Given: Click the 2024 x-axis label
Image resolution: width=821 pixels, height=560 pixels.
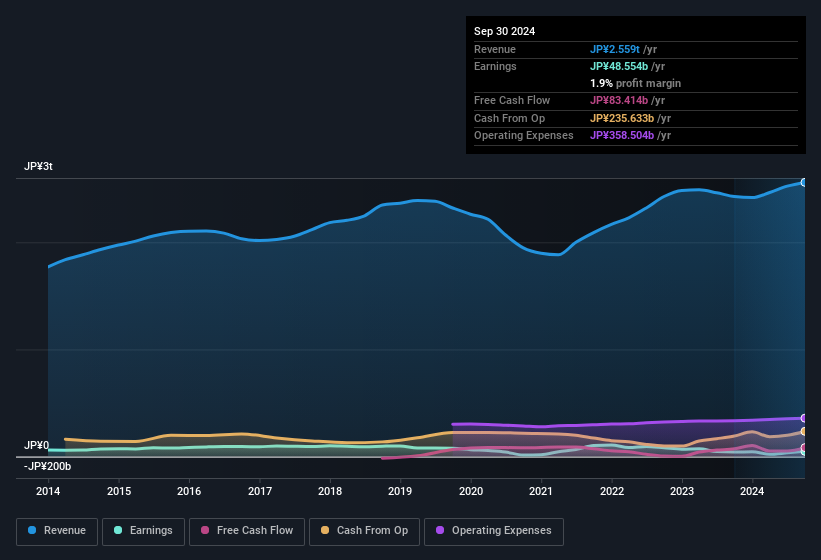Looking at the screenshot, I should (x=752, y=491).
